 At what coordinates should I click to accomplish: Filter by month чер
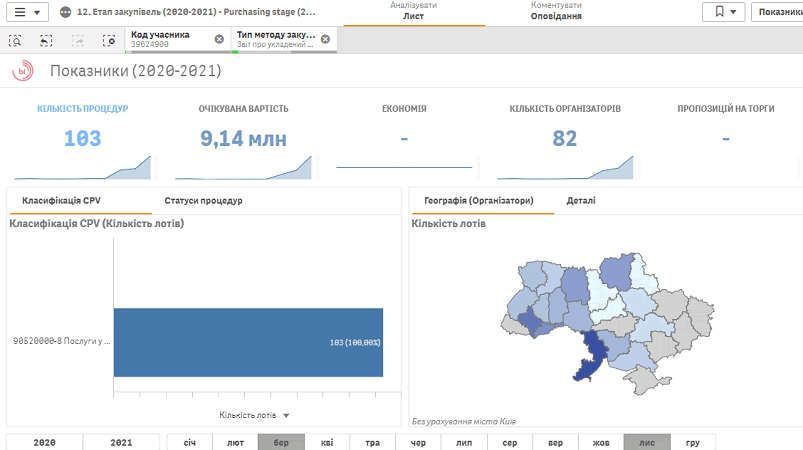tap(418, 442)
